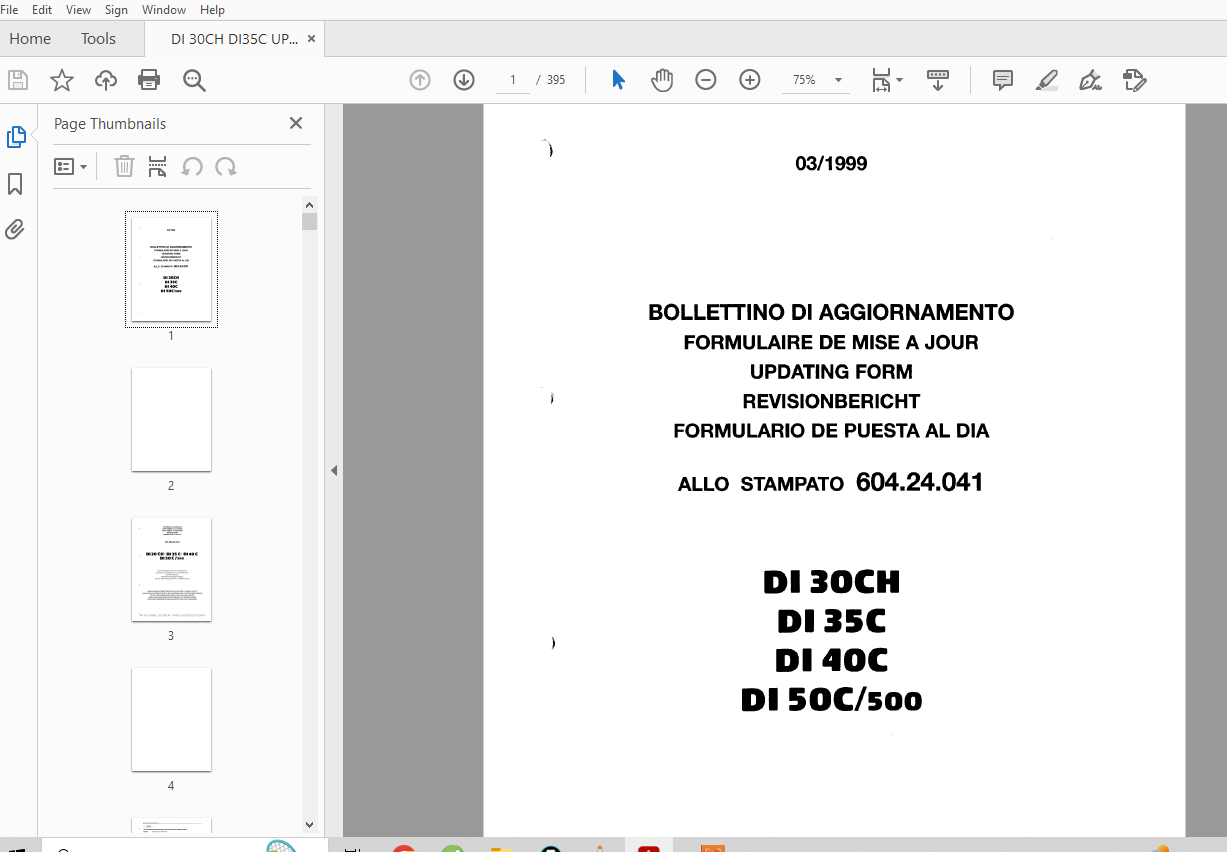1227x852 pixels.
Task: Open the Edit menu
Action: click(x=42, y=10)
